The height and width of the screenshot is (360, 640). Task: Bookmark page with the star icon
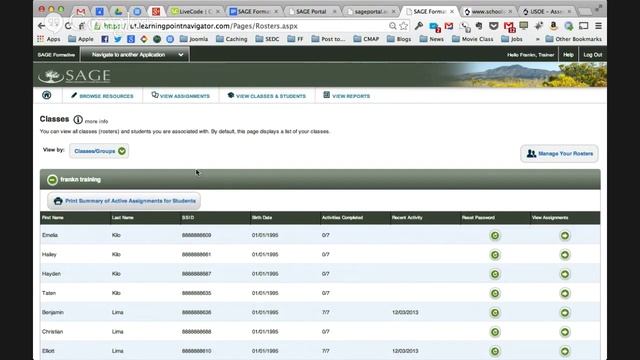click(x=404, y=26)
